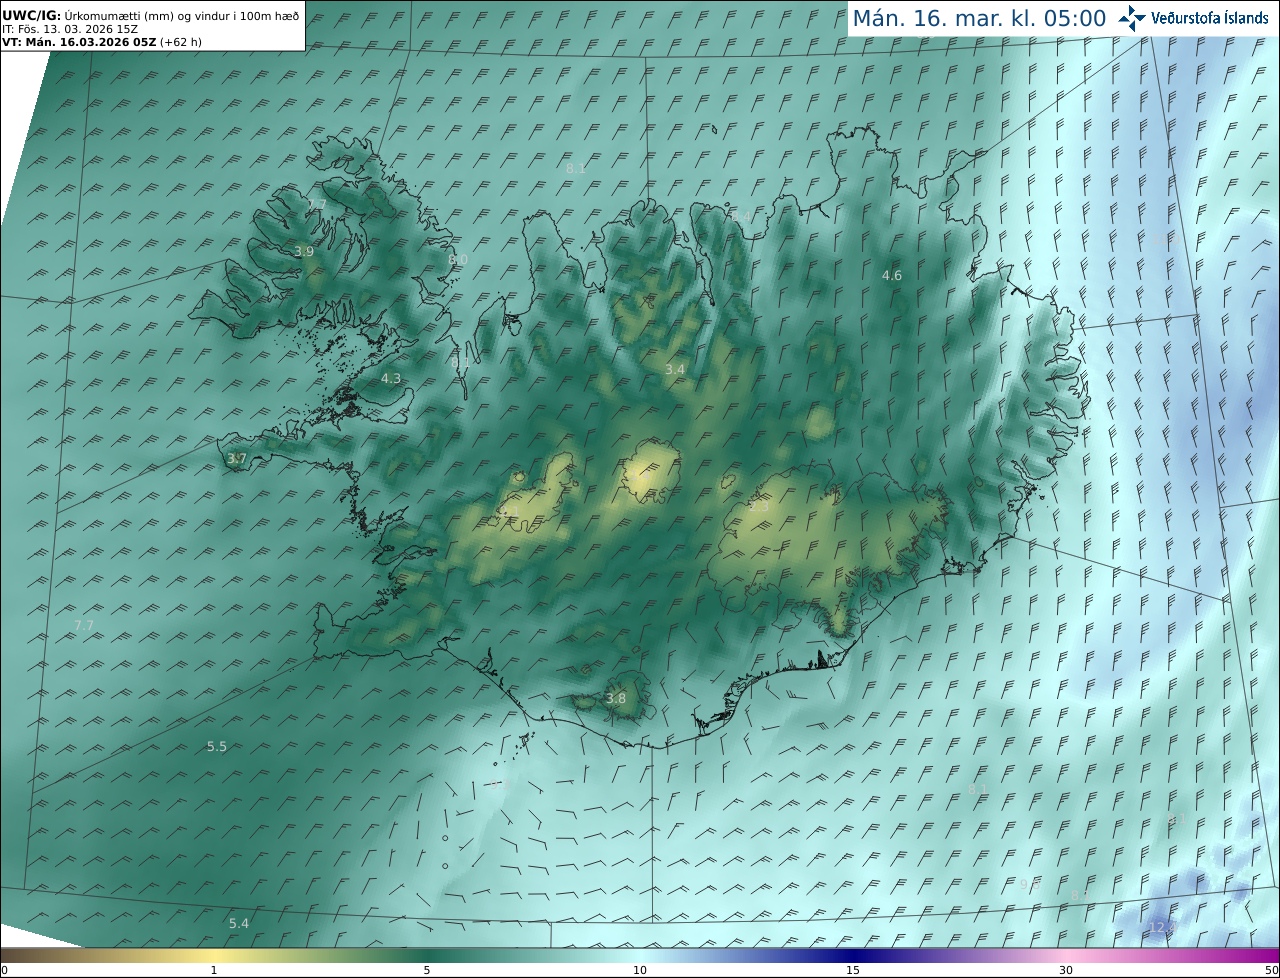
Task: Click the map value '3.8' near the south coast
Action: point(616,698)
